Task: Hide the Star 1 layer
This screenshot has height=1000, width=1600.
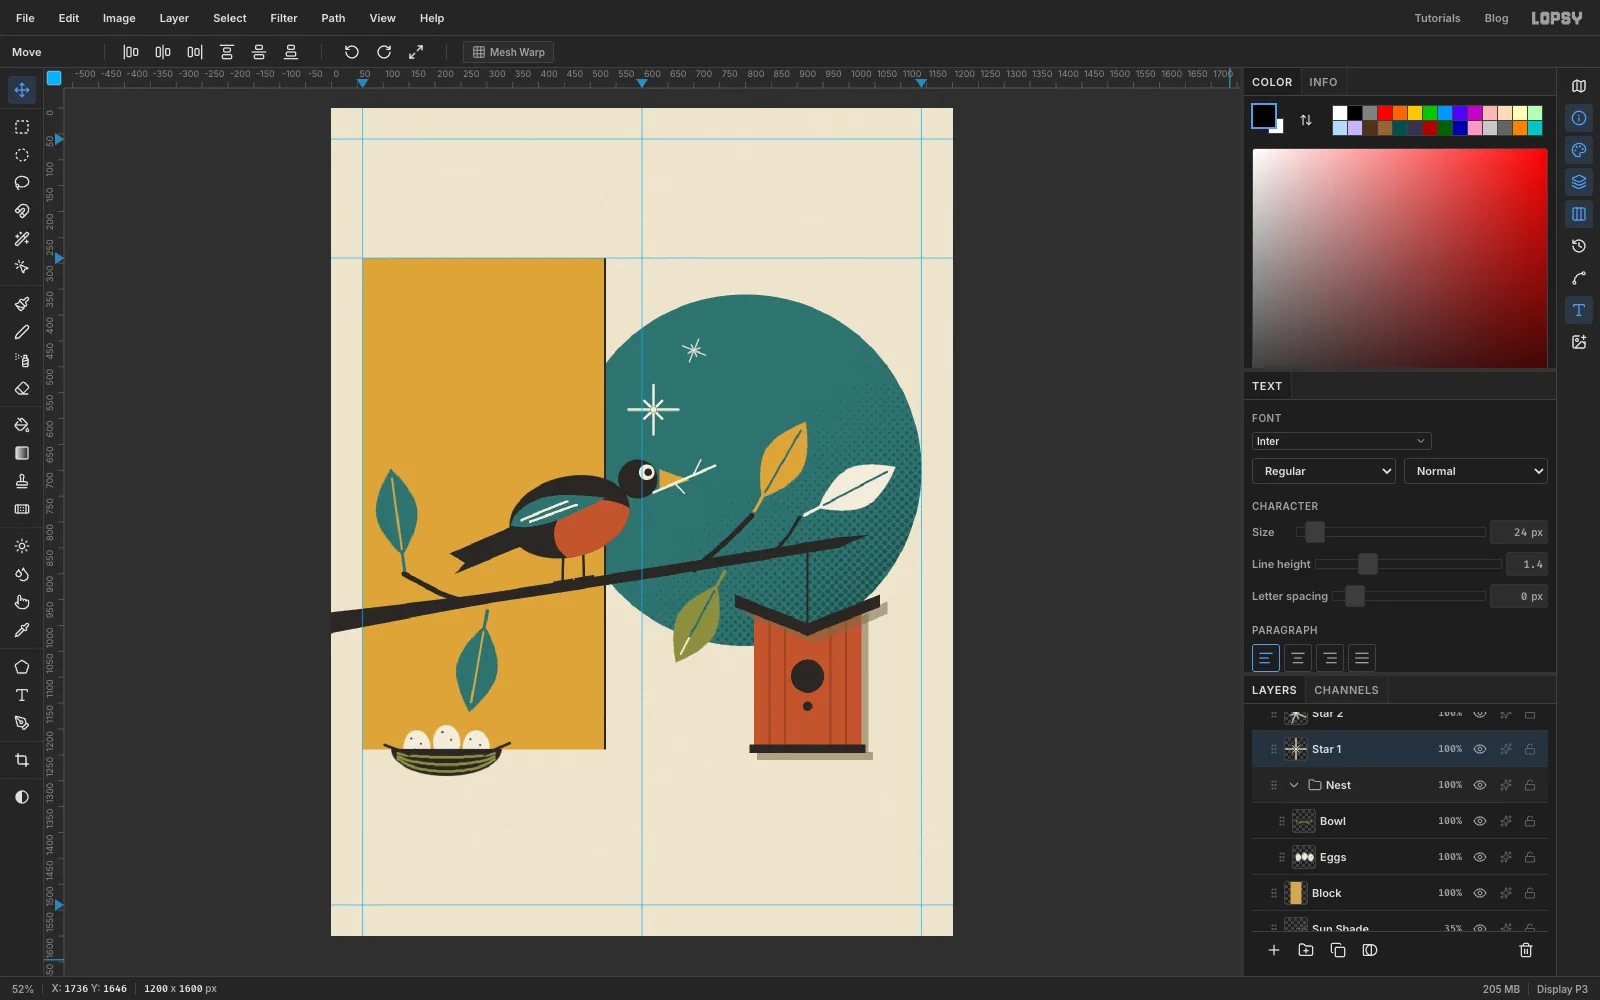Action: click(1480, 749)
